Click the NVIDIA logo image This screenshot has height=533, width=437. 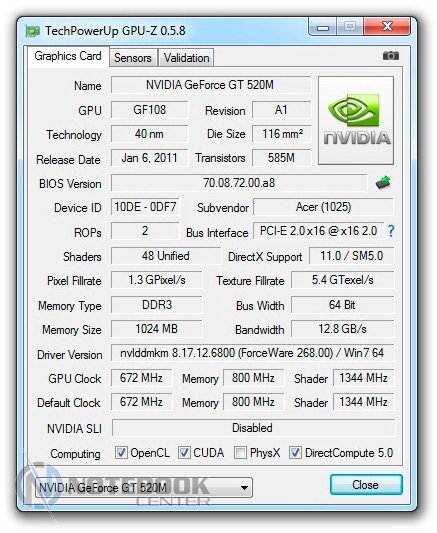pos(356,120)
